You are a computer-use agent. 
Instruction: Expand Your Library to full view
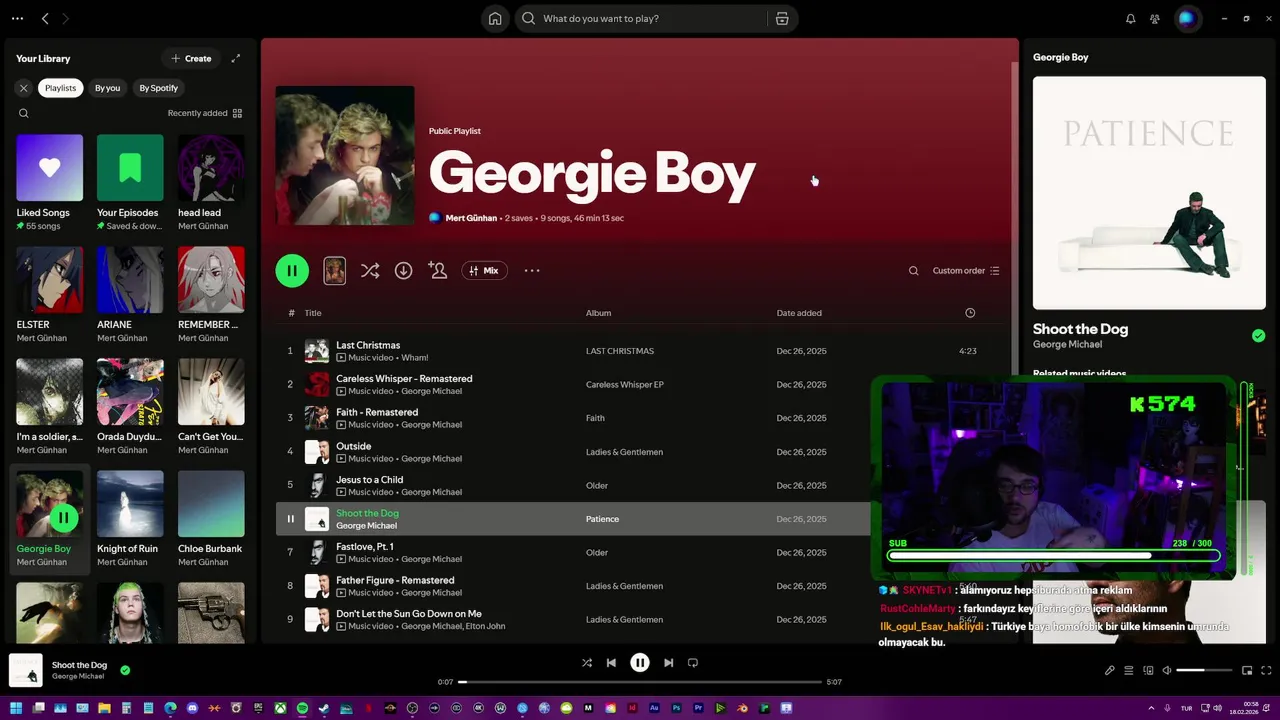236,58
